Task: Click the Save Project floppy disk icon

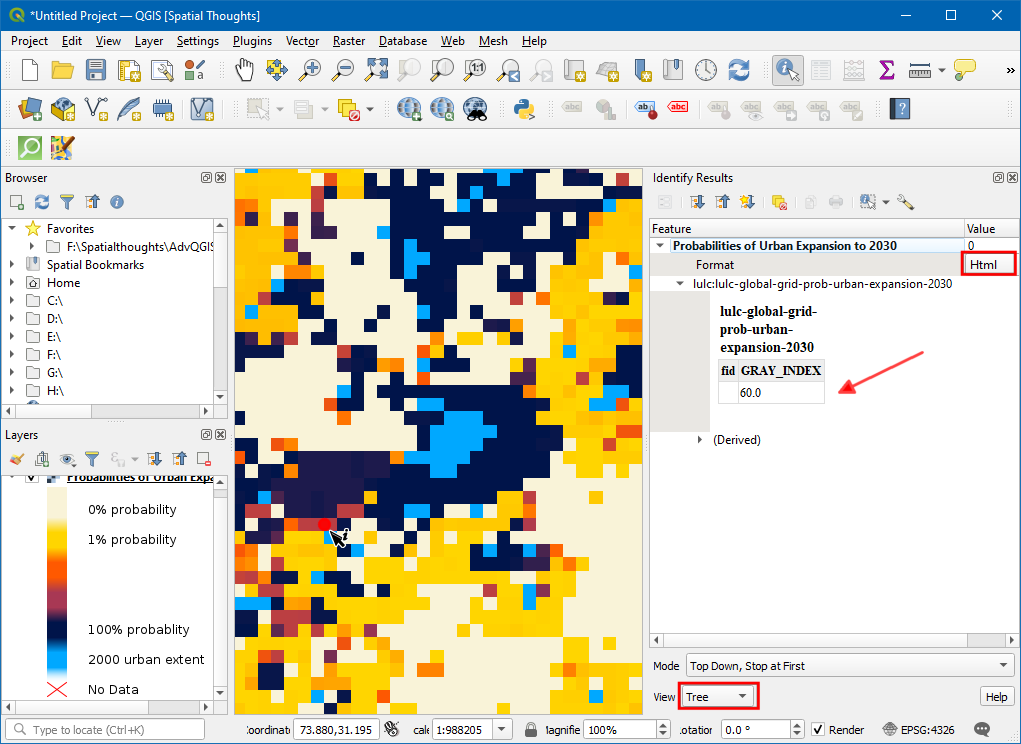Action: click(x=96, y=70)
